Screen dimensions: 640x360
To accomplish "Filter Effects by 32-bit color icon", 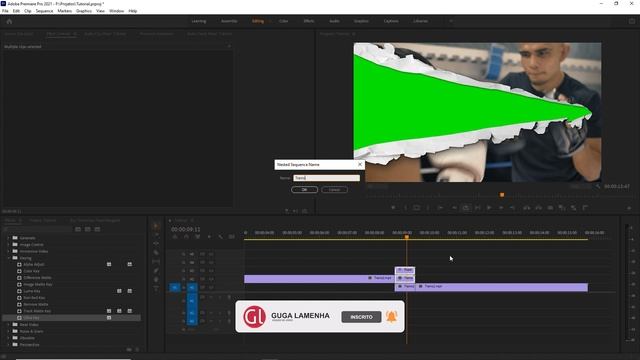I will (x=88, y=229).
